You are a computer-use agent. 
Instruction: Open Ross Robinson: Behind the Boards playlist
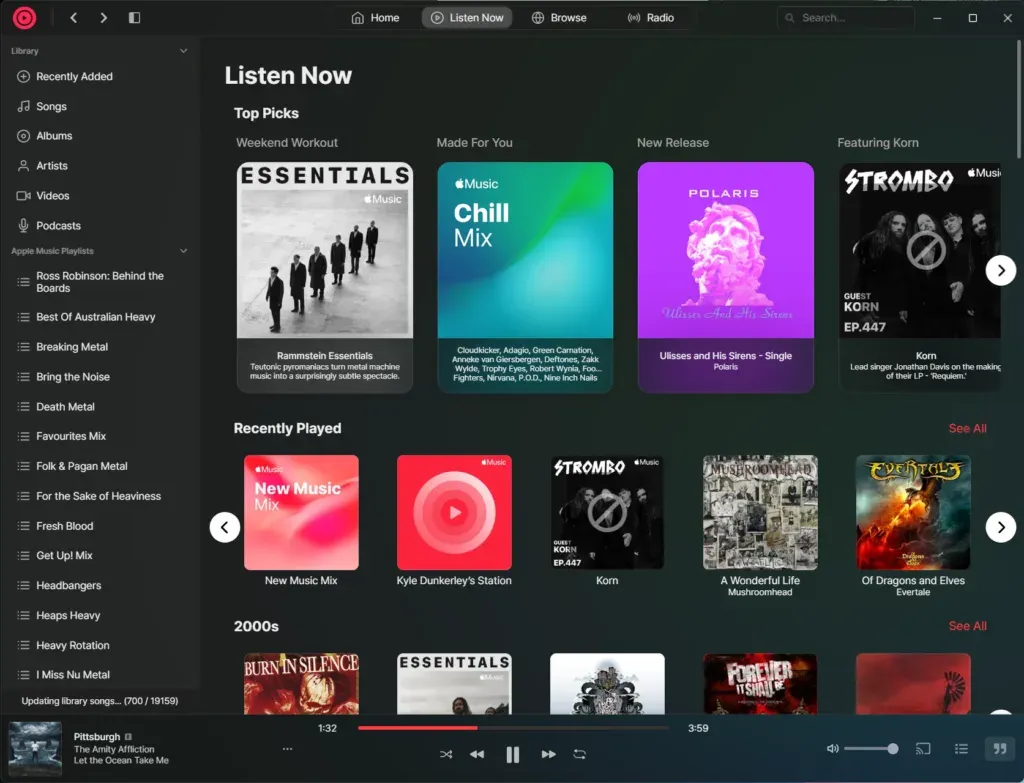[99, 282]
